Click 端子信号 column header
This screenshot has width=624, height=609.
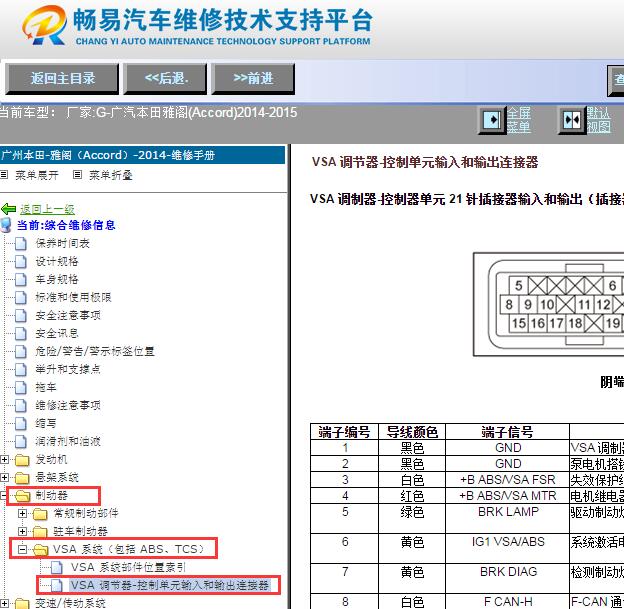coord(507,432)
